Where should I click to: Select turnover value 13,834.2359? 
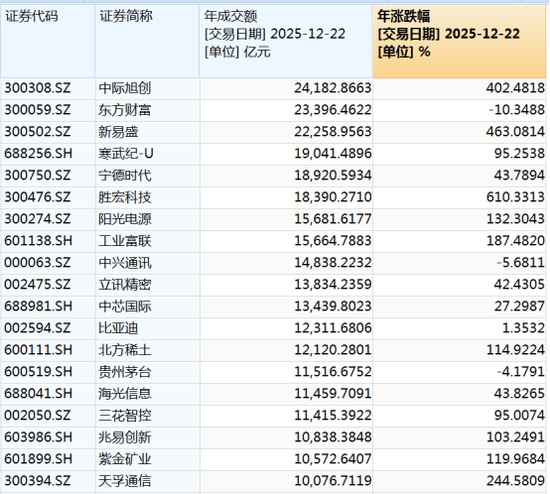(x=333, y=284)
